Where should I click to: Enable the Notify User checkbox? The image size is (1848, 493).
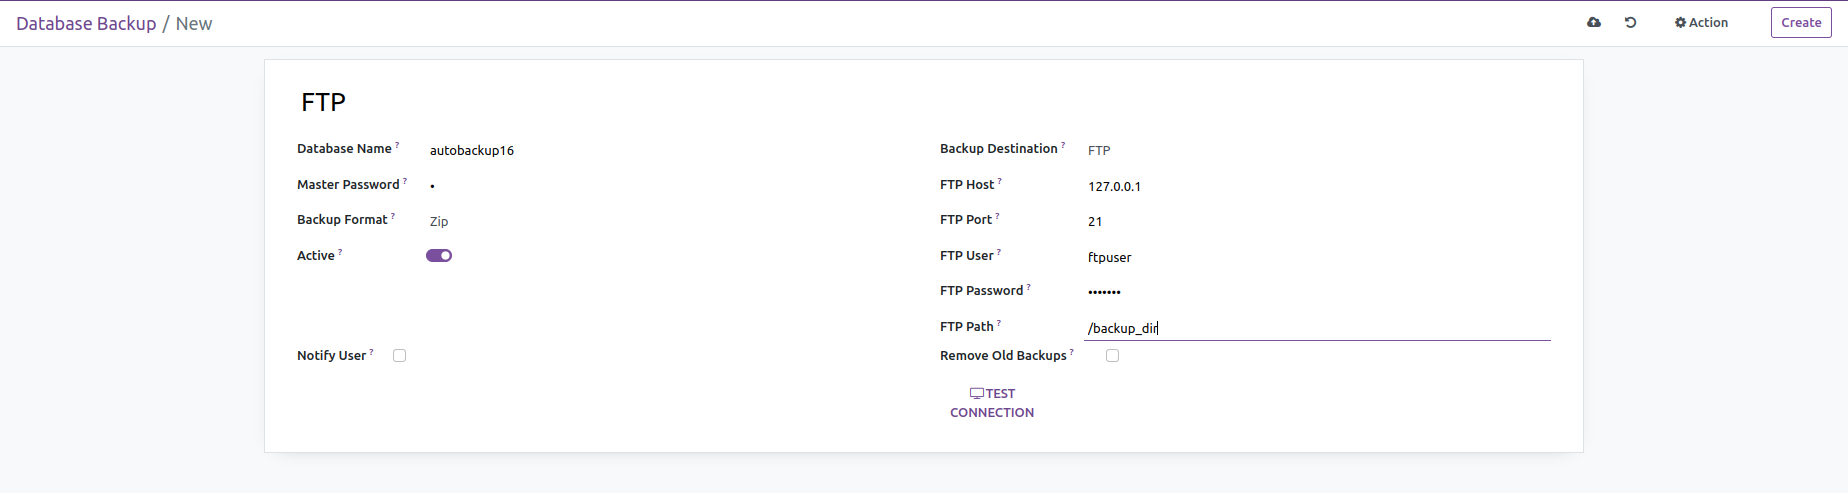point(400,355)
